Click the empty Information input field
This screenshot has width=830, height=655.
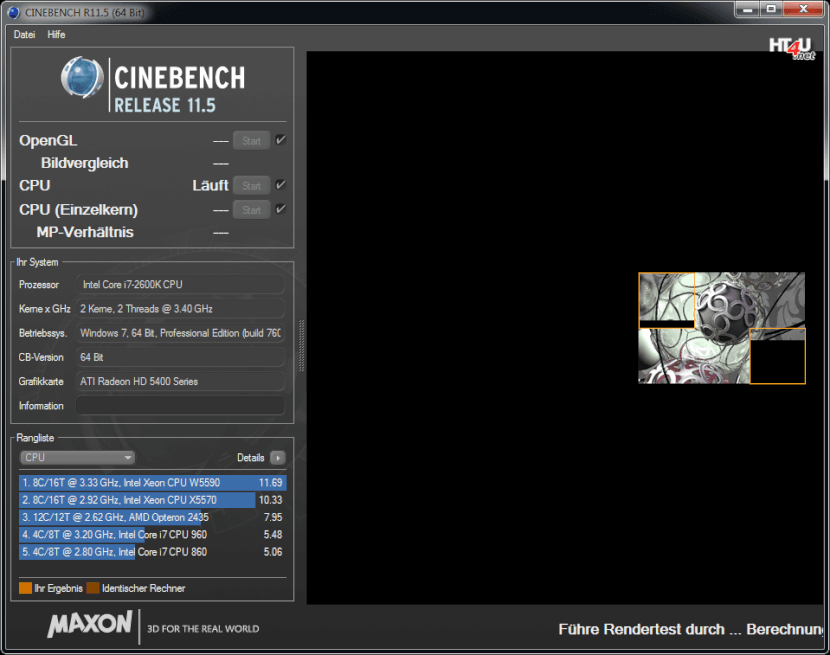[x=181, y=406]
